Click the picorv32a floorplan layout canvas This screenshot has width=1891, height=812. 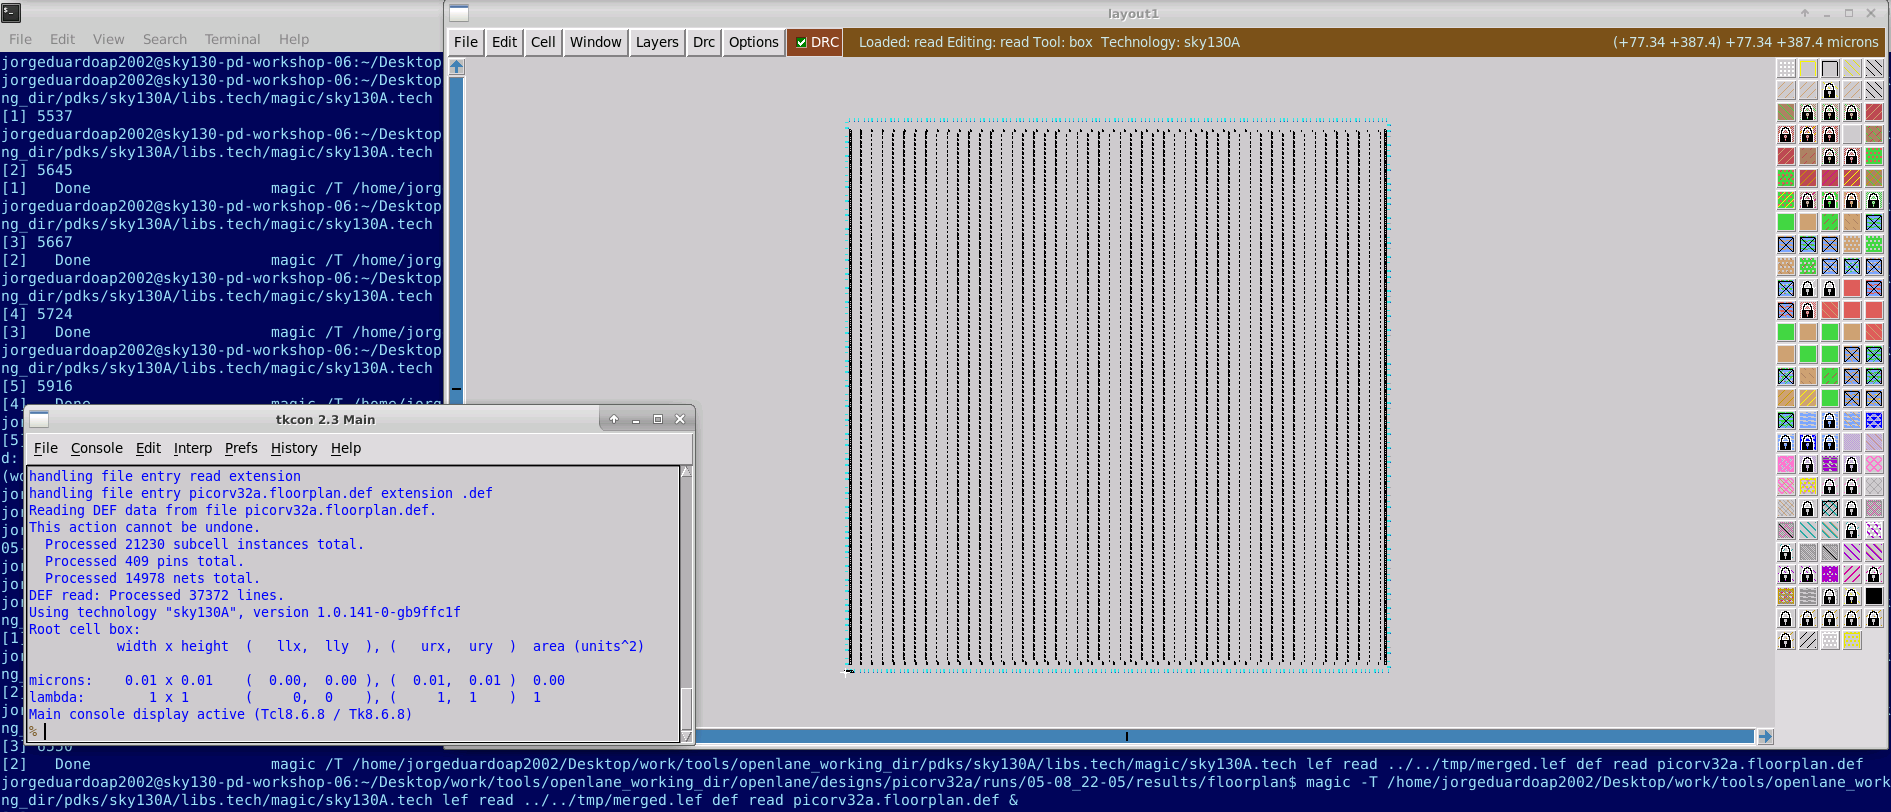pyautogui.click(x=1118, y=395)
